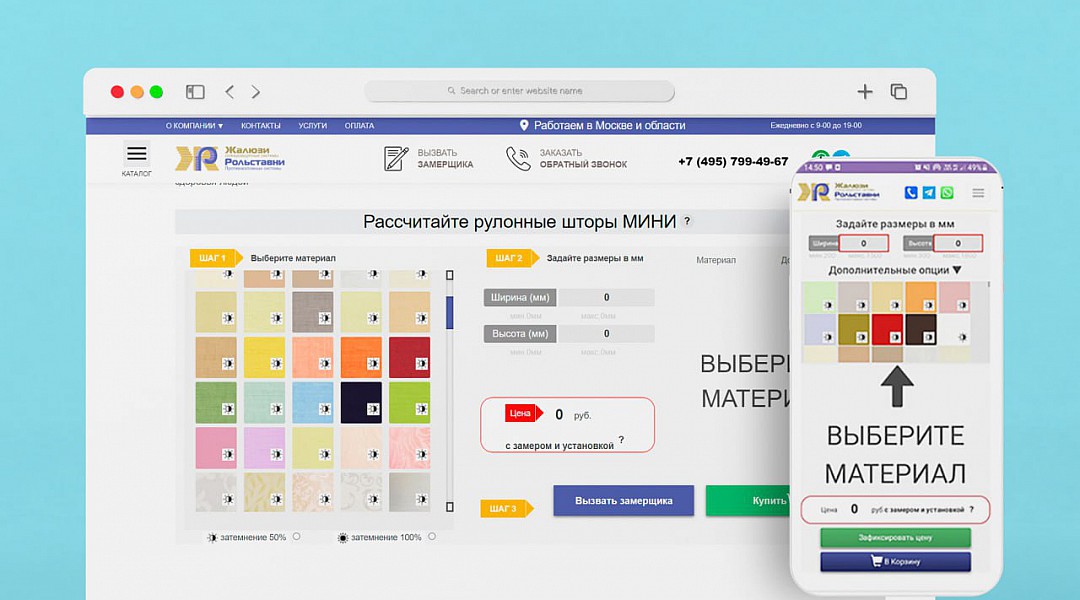Expand Дополнительные опции on mobile view
The width and height of the screenshot is (1080, 600).
click(894, 270)
